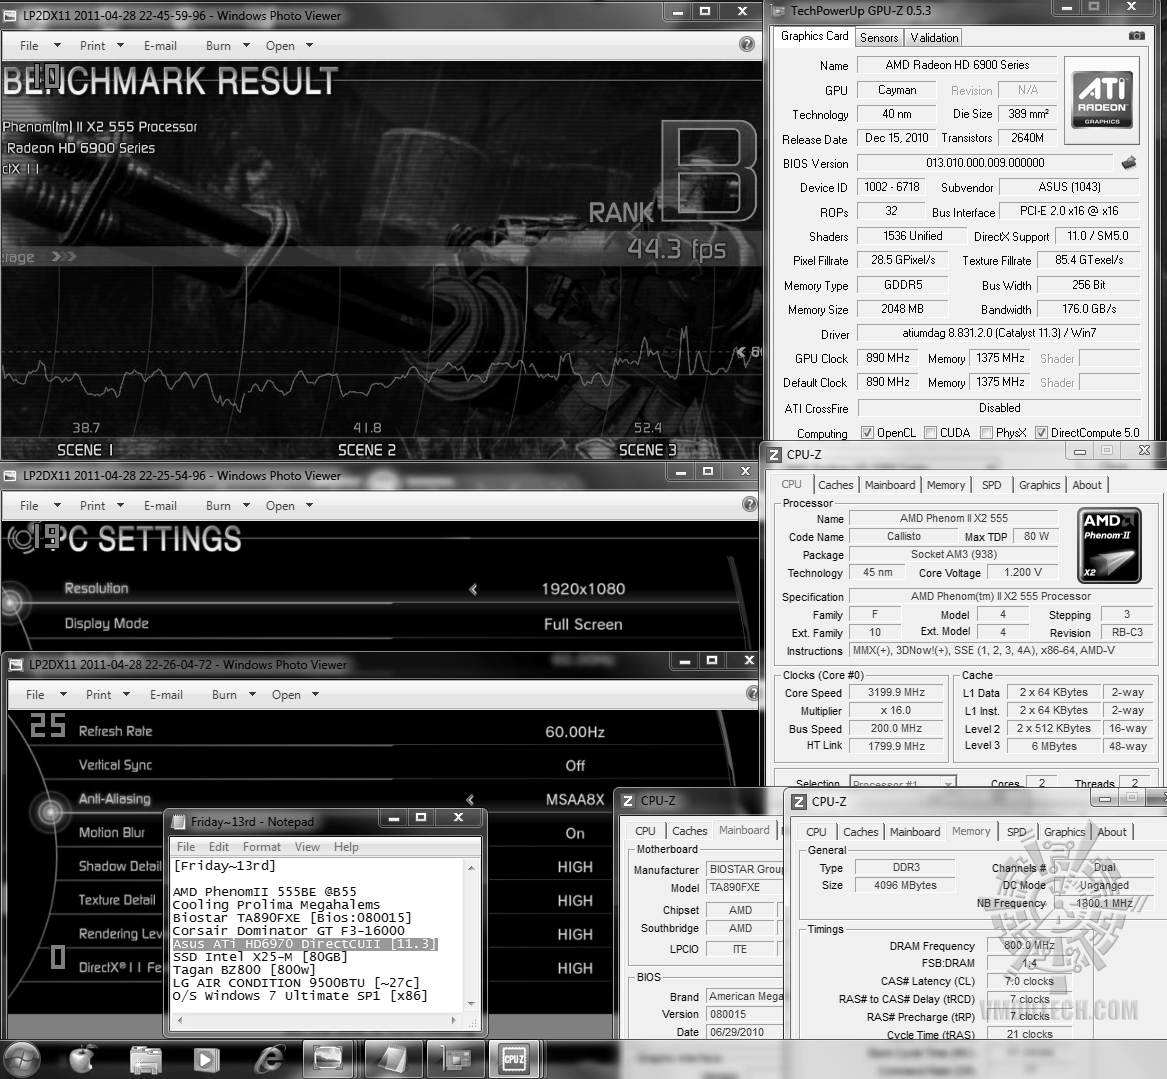Open Caches tab in CPU-Z processor window
1167x1079 pixels.
(835, 484)
